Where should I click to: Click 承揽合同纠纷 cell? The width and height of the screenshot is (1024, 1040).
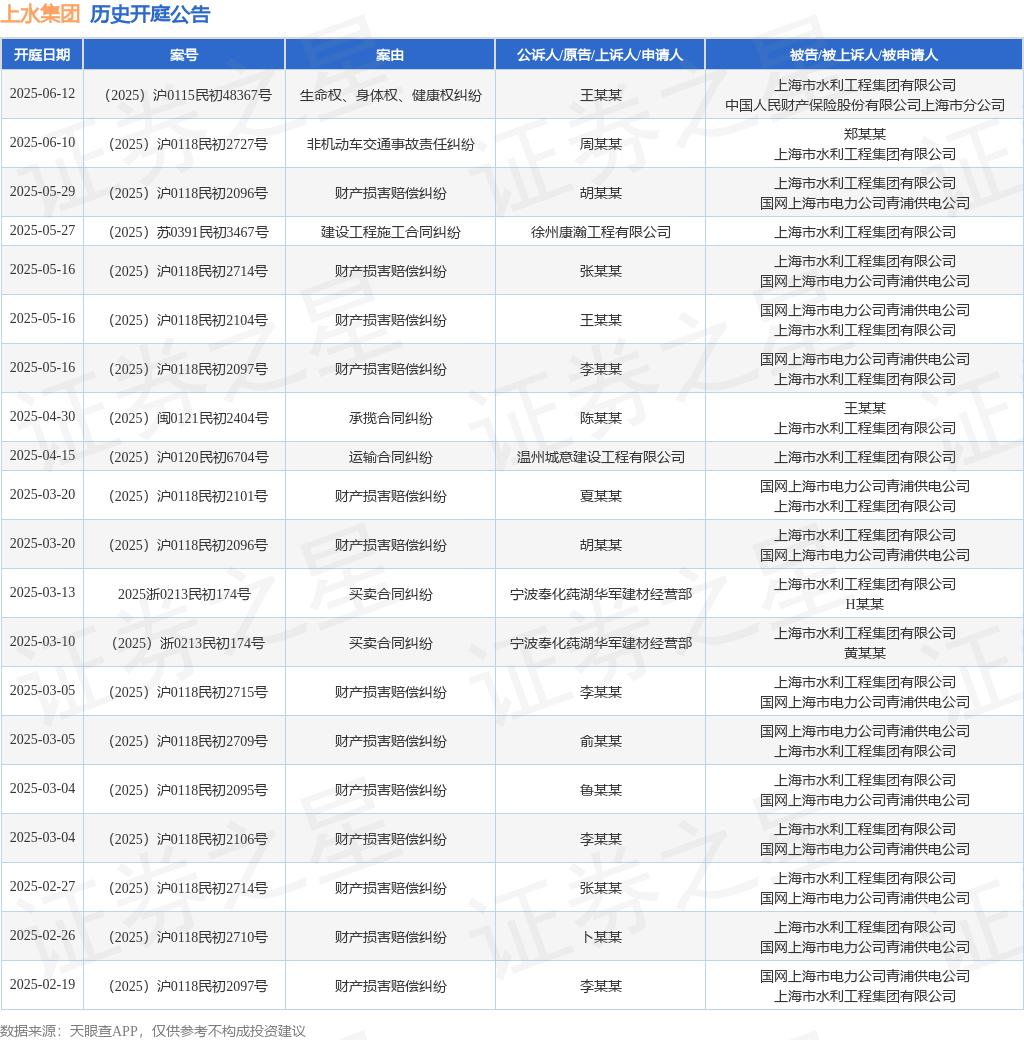click(x=391, y=419)
